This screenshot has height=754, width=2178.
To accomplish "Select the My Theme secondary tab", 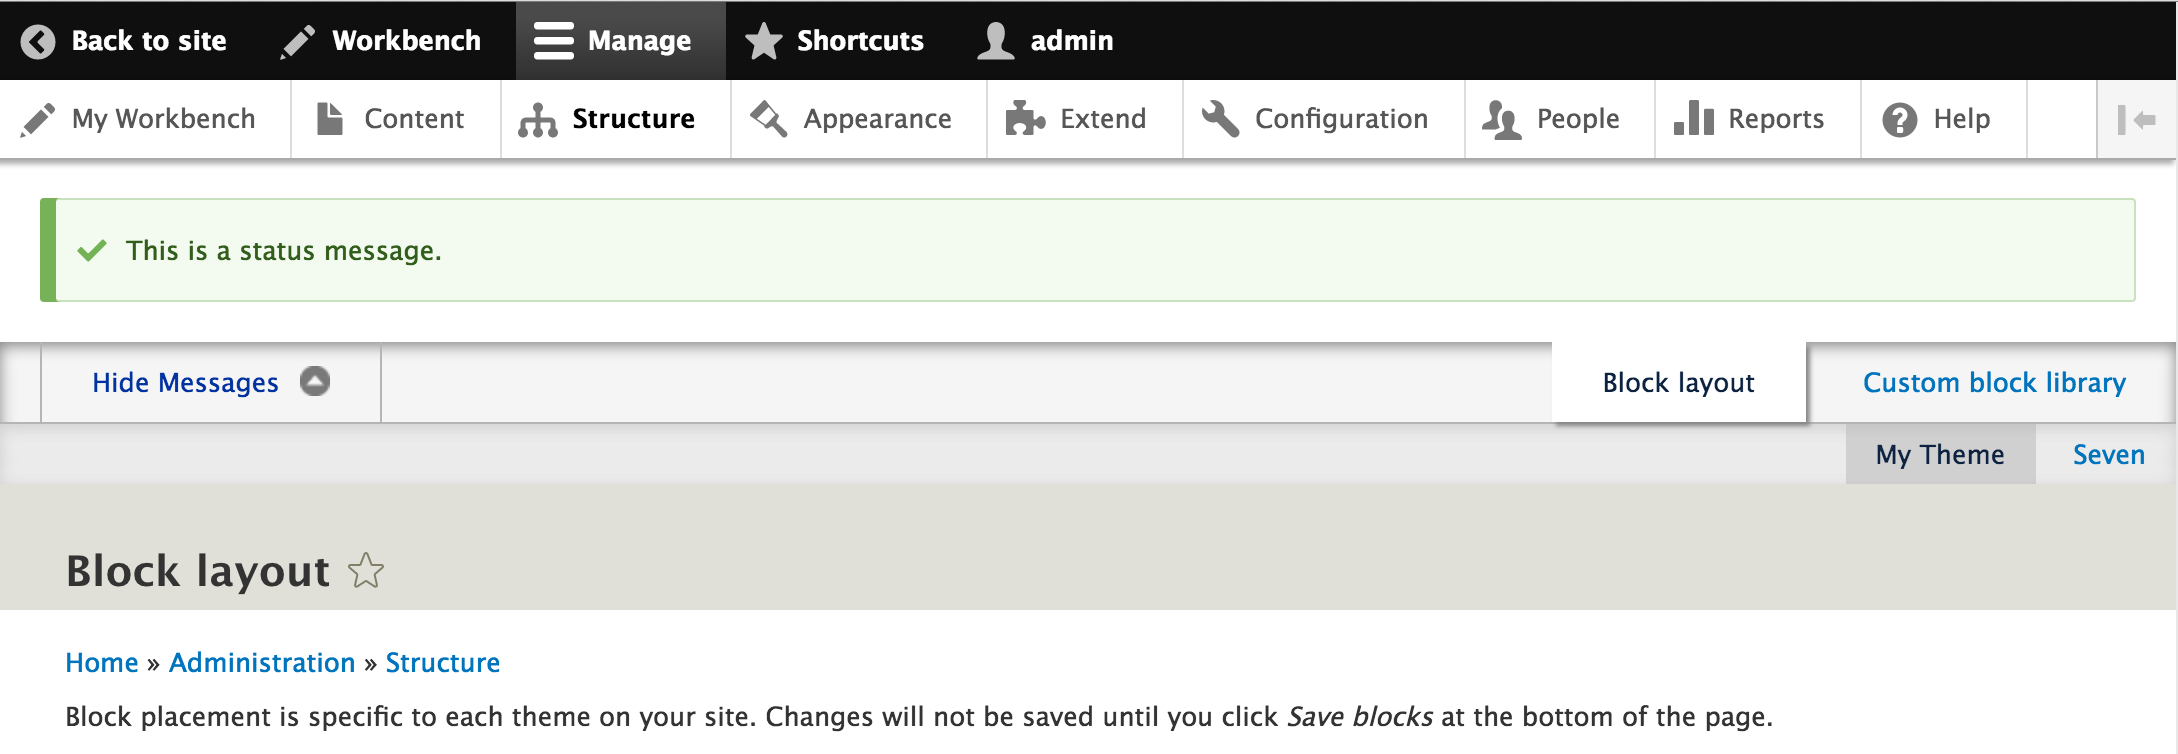I will coord(1940,455).
